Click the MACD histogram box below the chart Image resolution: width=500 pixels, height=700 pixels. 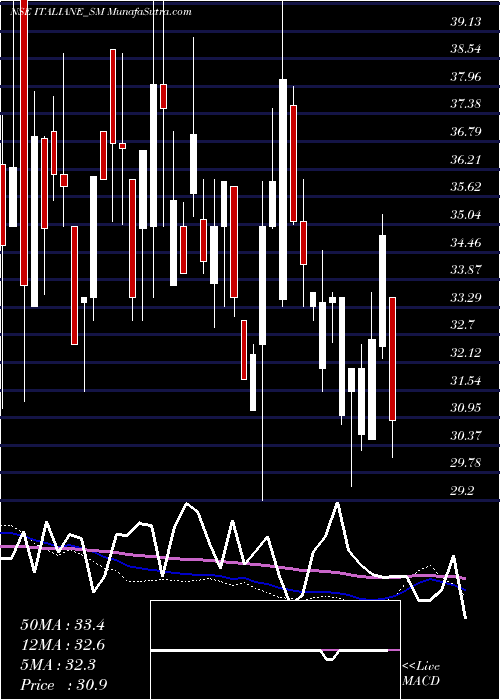pyautogui.click(x=275, y=650)
